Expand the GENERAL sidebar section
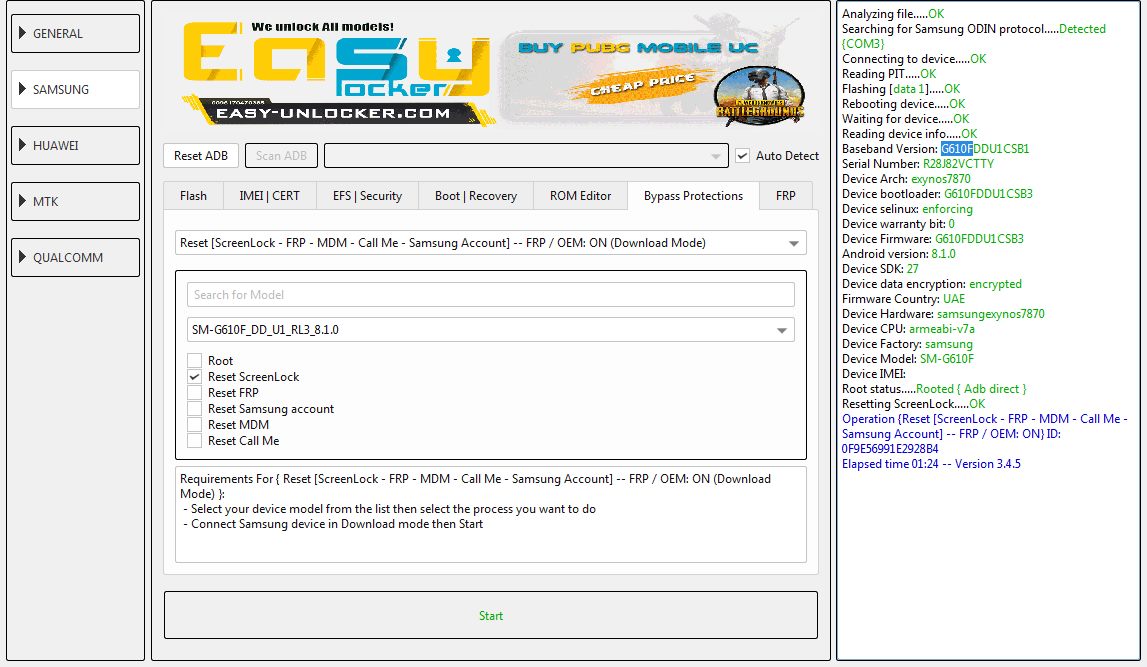 75,34
